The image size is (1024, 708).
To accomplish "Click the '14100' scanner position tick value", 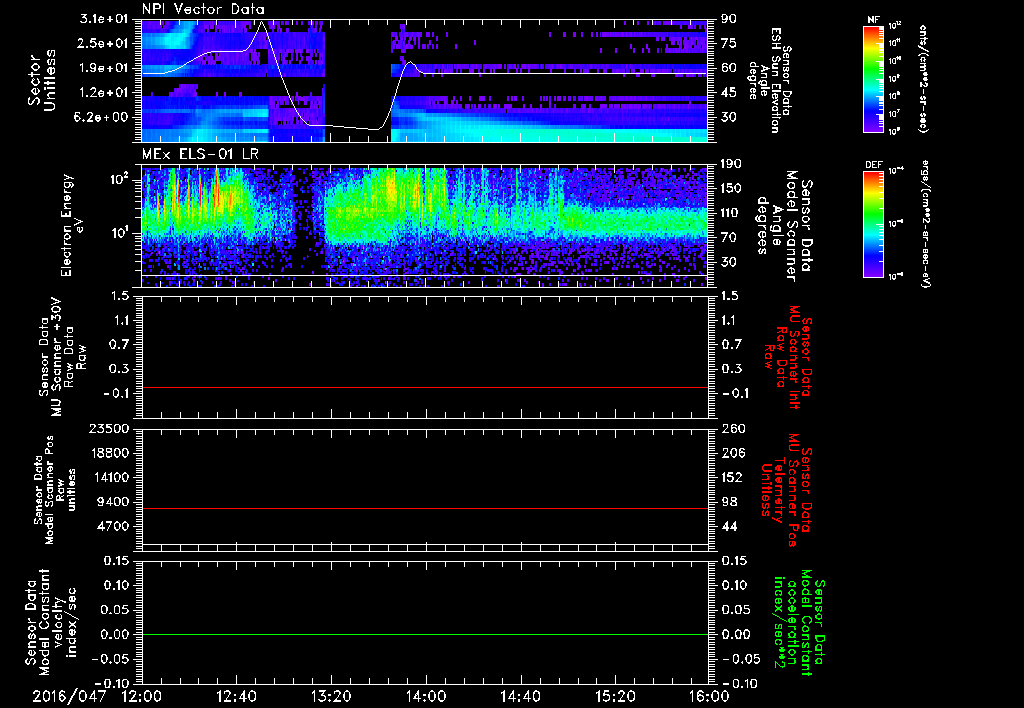I will pos(108,477).
